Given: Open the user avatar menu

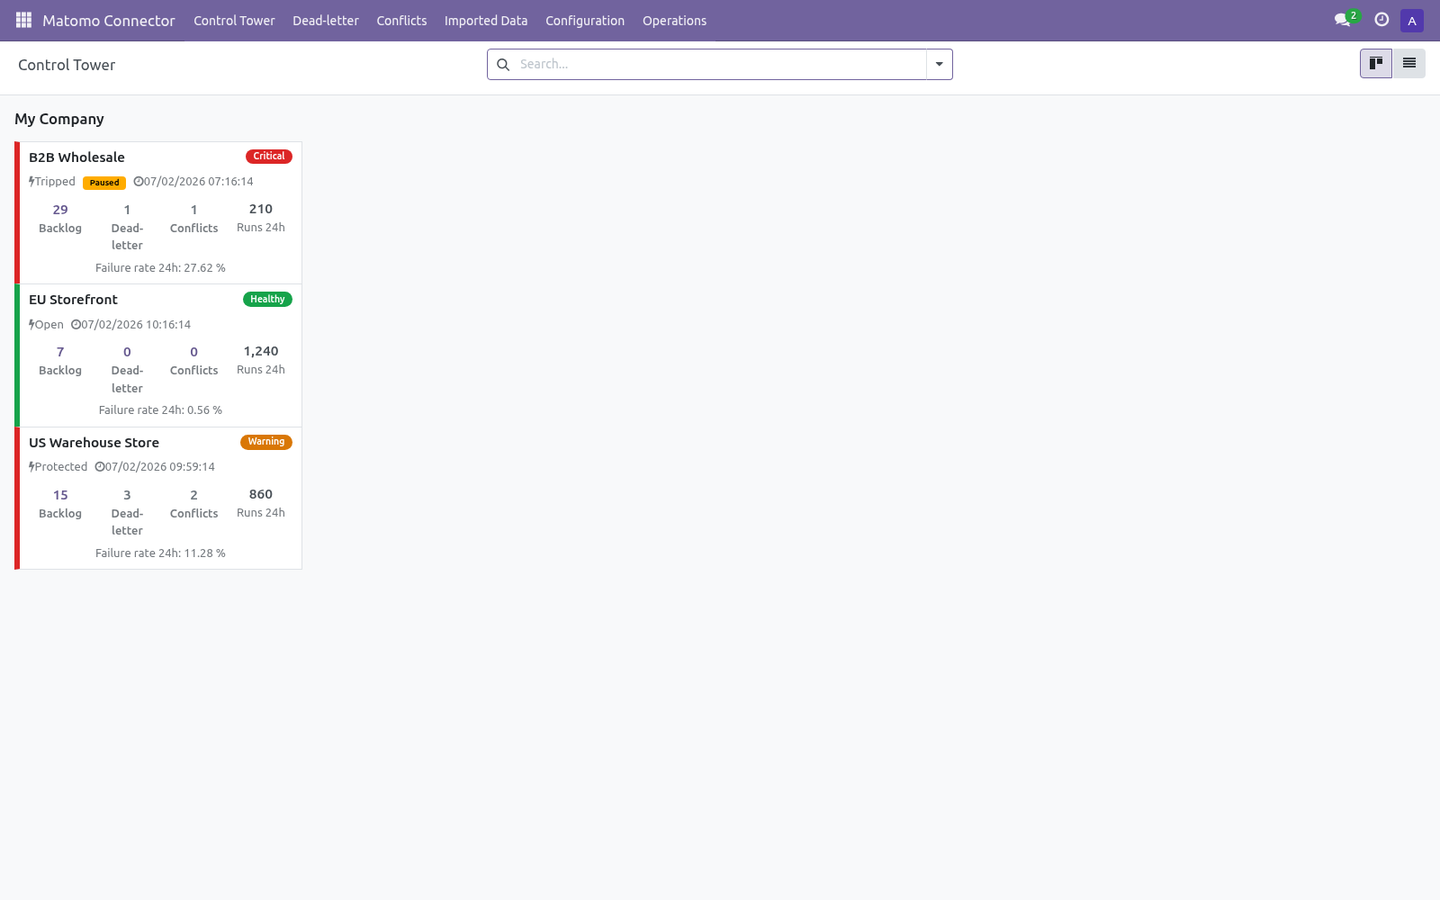Looking at the screenshot, I should 1412,20.
